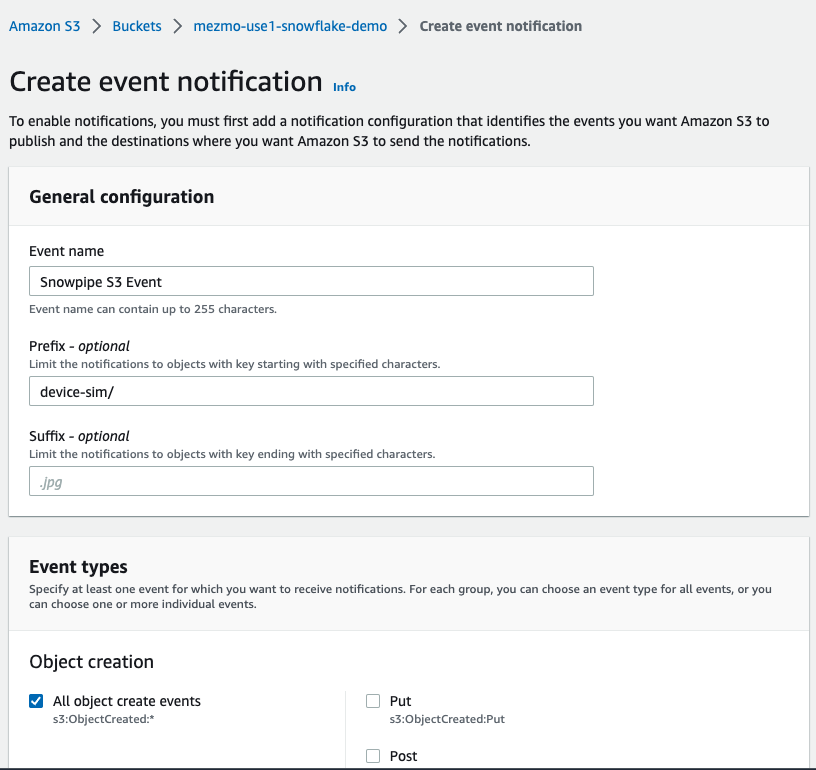Click the 'Prefix - optional' label
The height and width of the screenshot is (770, 816).
[79, 346]
